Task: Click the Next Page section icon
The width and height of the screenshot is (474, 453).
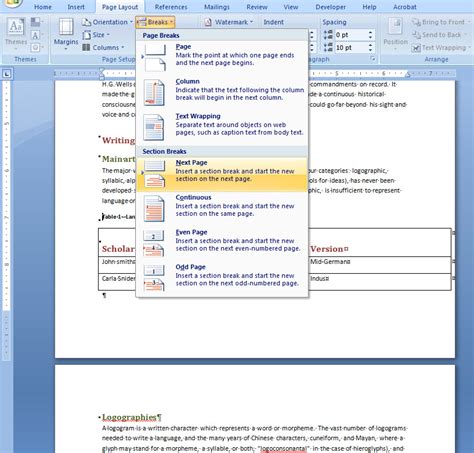Action: coord(154,174)
